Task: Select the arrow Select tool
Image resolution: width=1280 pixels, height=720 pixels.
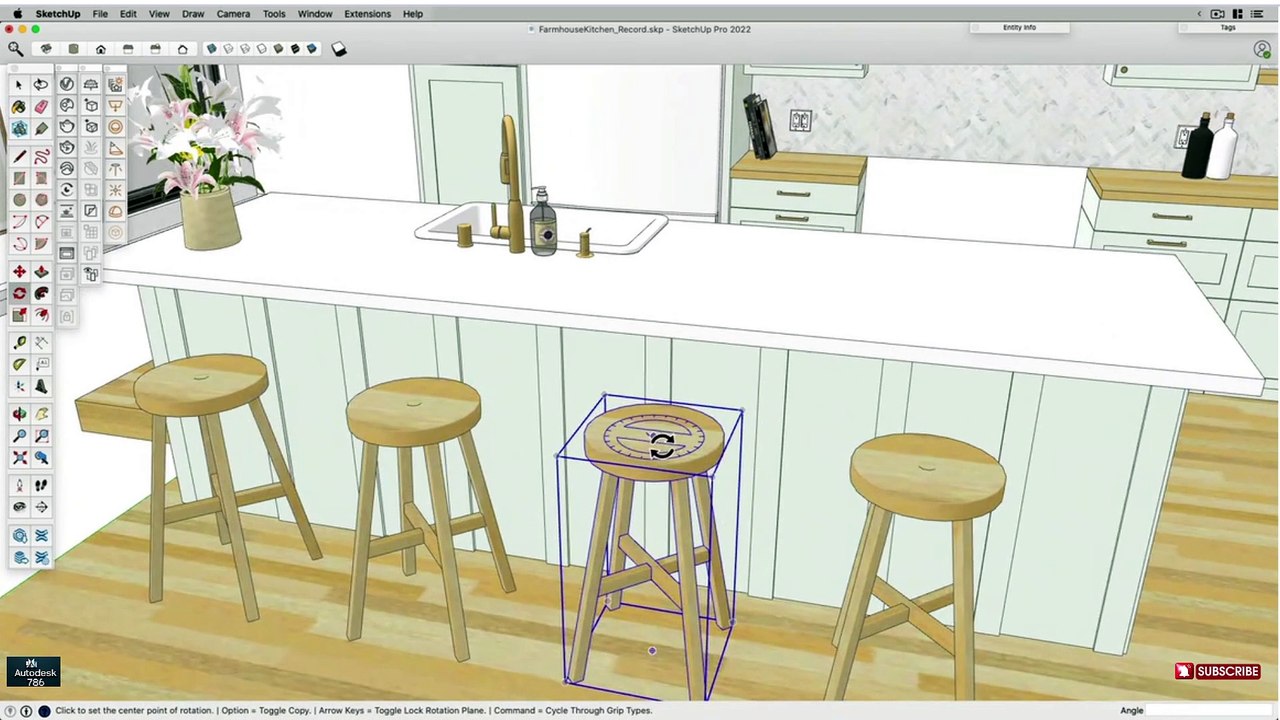Action: point(19,85)
